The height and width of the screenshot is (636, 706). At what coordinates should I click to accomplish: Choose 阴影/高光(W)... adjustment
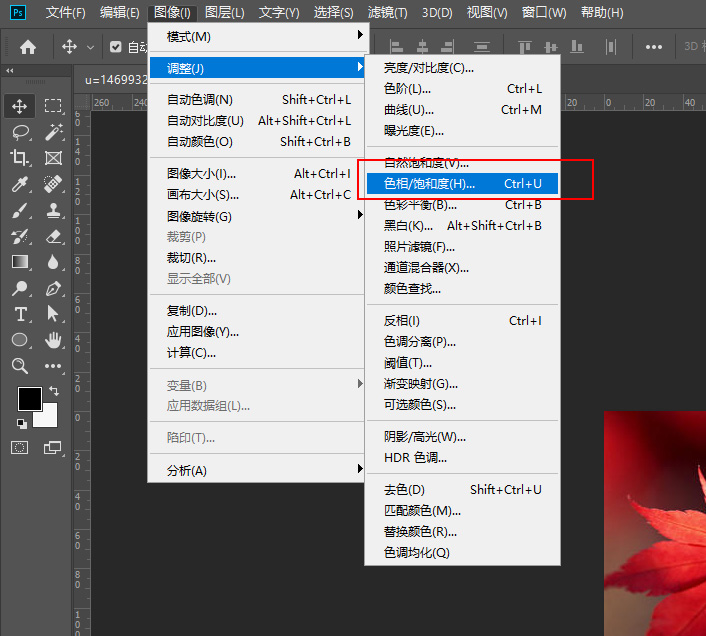point(462,437)
